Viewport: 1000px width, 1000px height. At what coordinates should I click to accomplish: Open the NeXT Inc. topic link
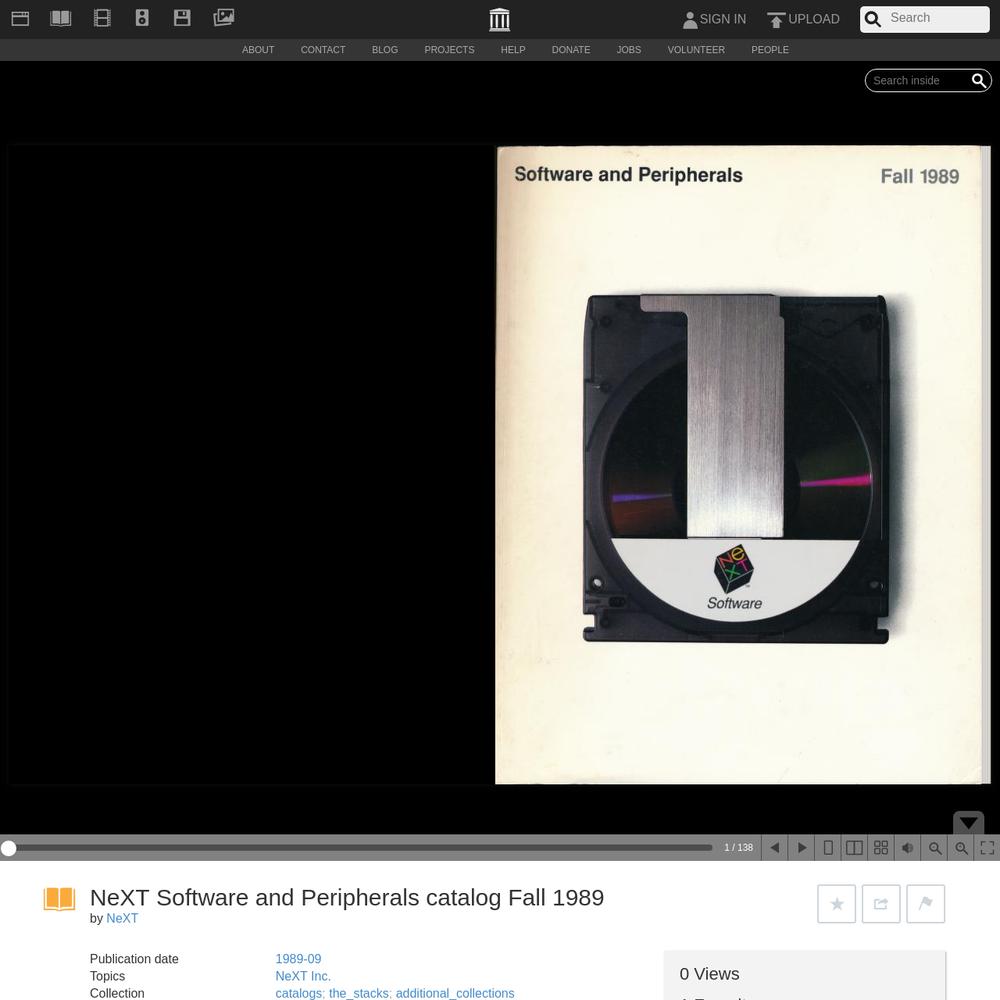(303, 976)
